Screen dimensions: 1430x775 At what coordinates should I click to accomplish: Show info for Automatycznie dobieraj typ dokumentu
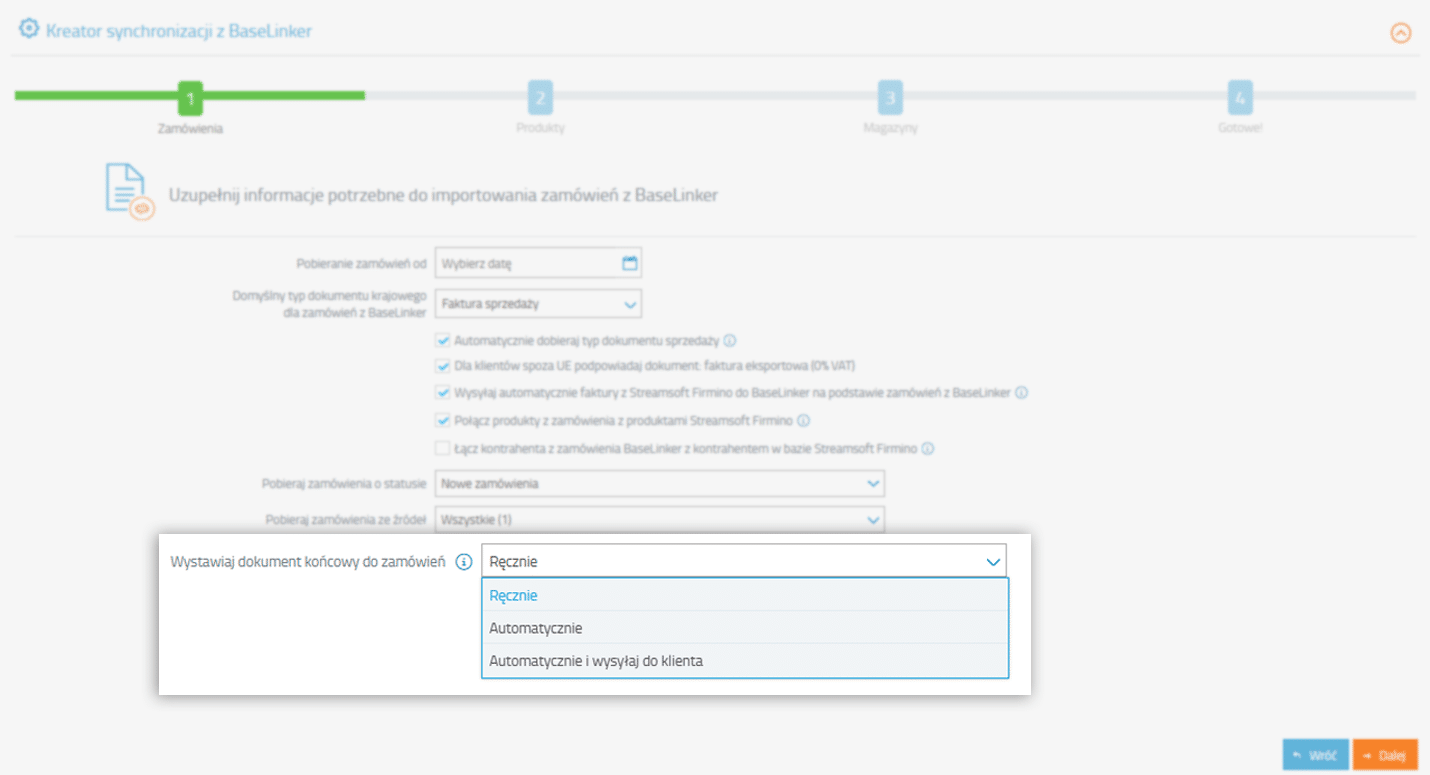point(730,340)
